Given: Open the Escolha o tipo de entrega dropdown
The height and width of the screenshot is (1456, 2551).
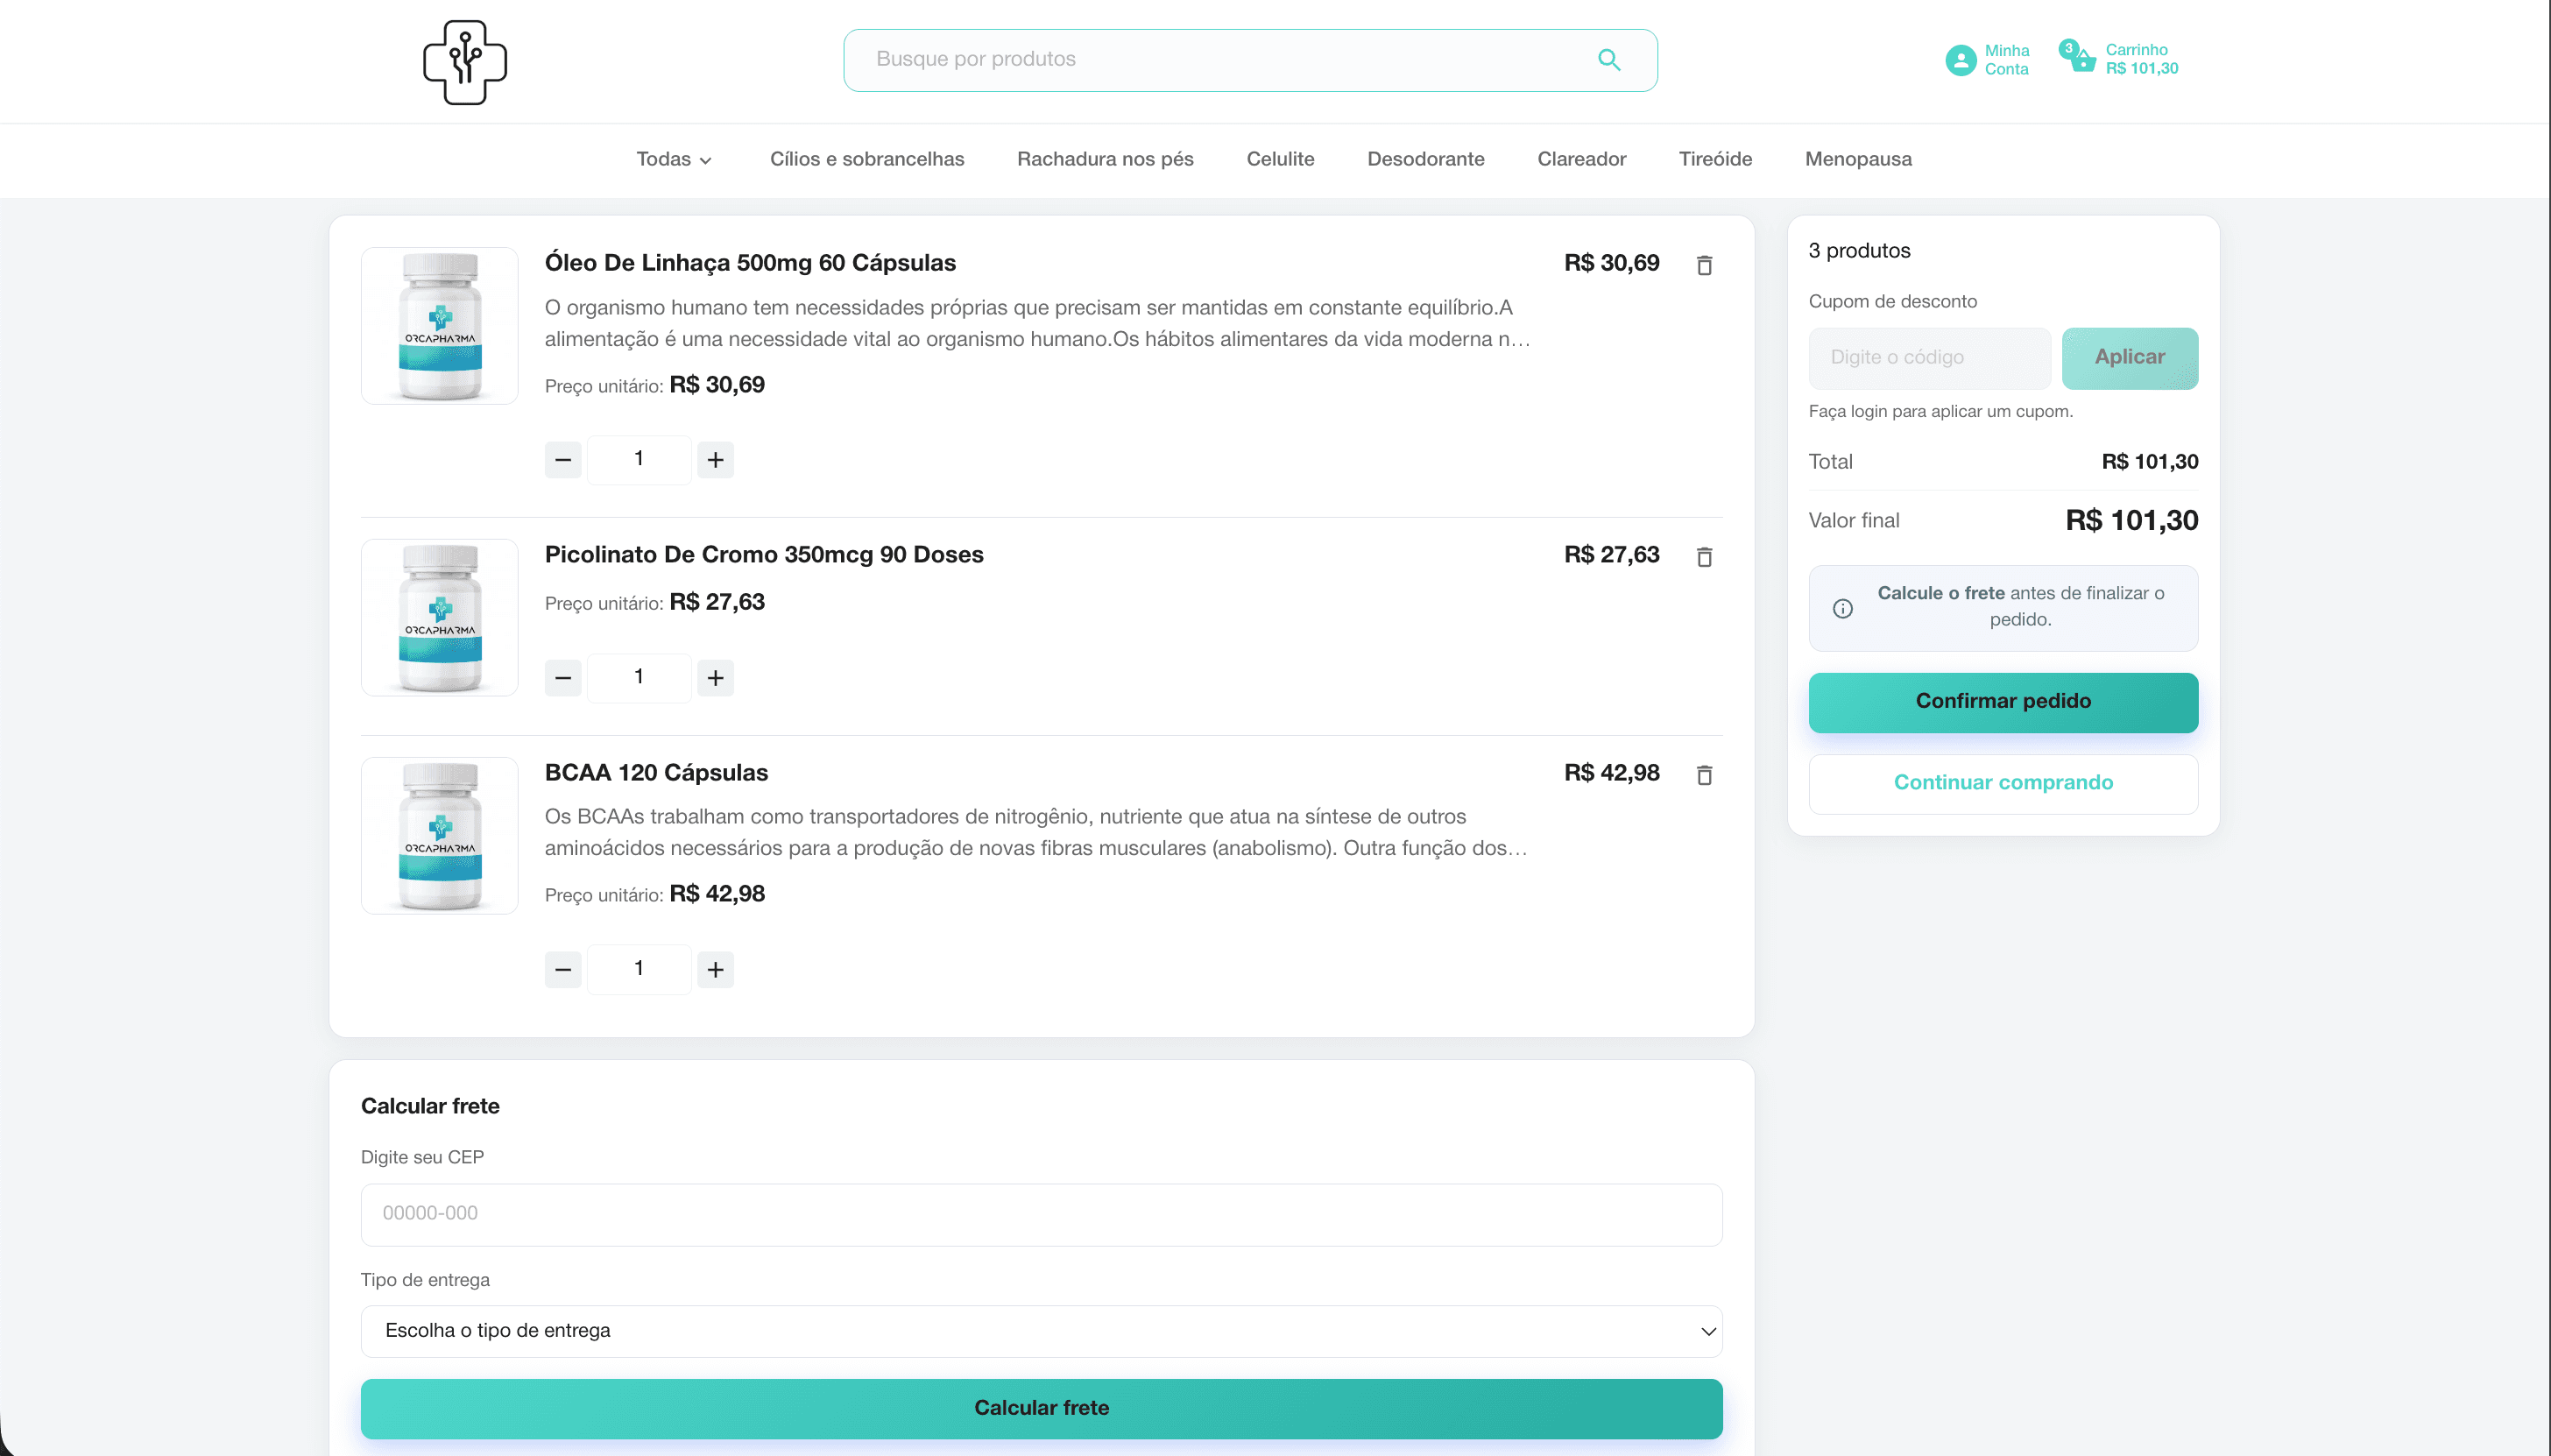Looking at the screenshot, I should (1041, 1331).
